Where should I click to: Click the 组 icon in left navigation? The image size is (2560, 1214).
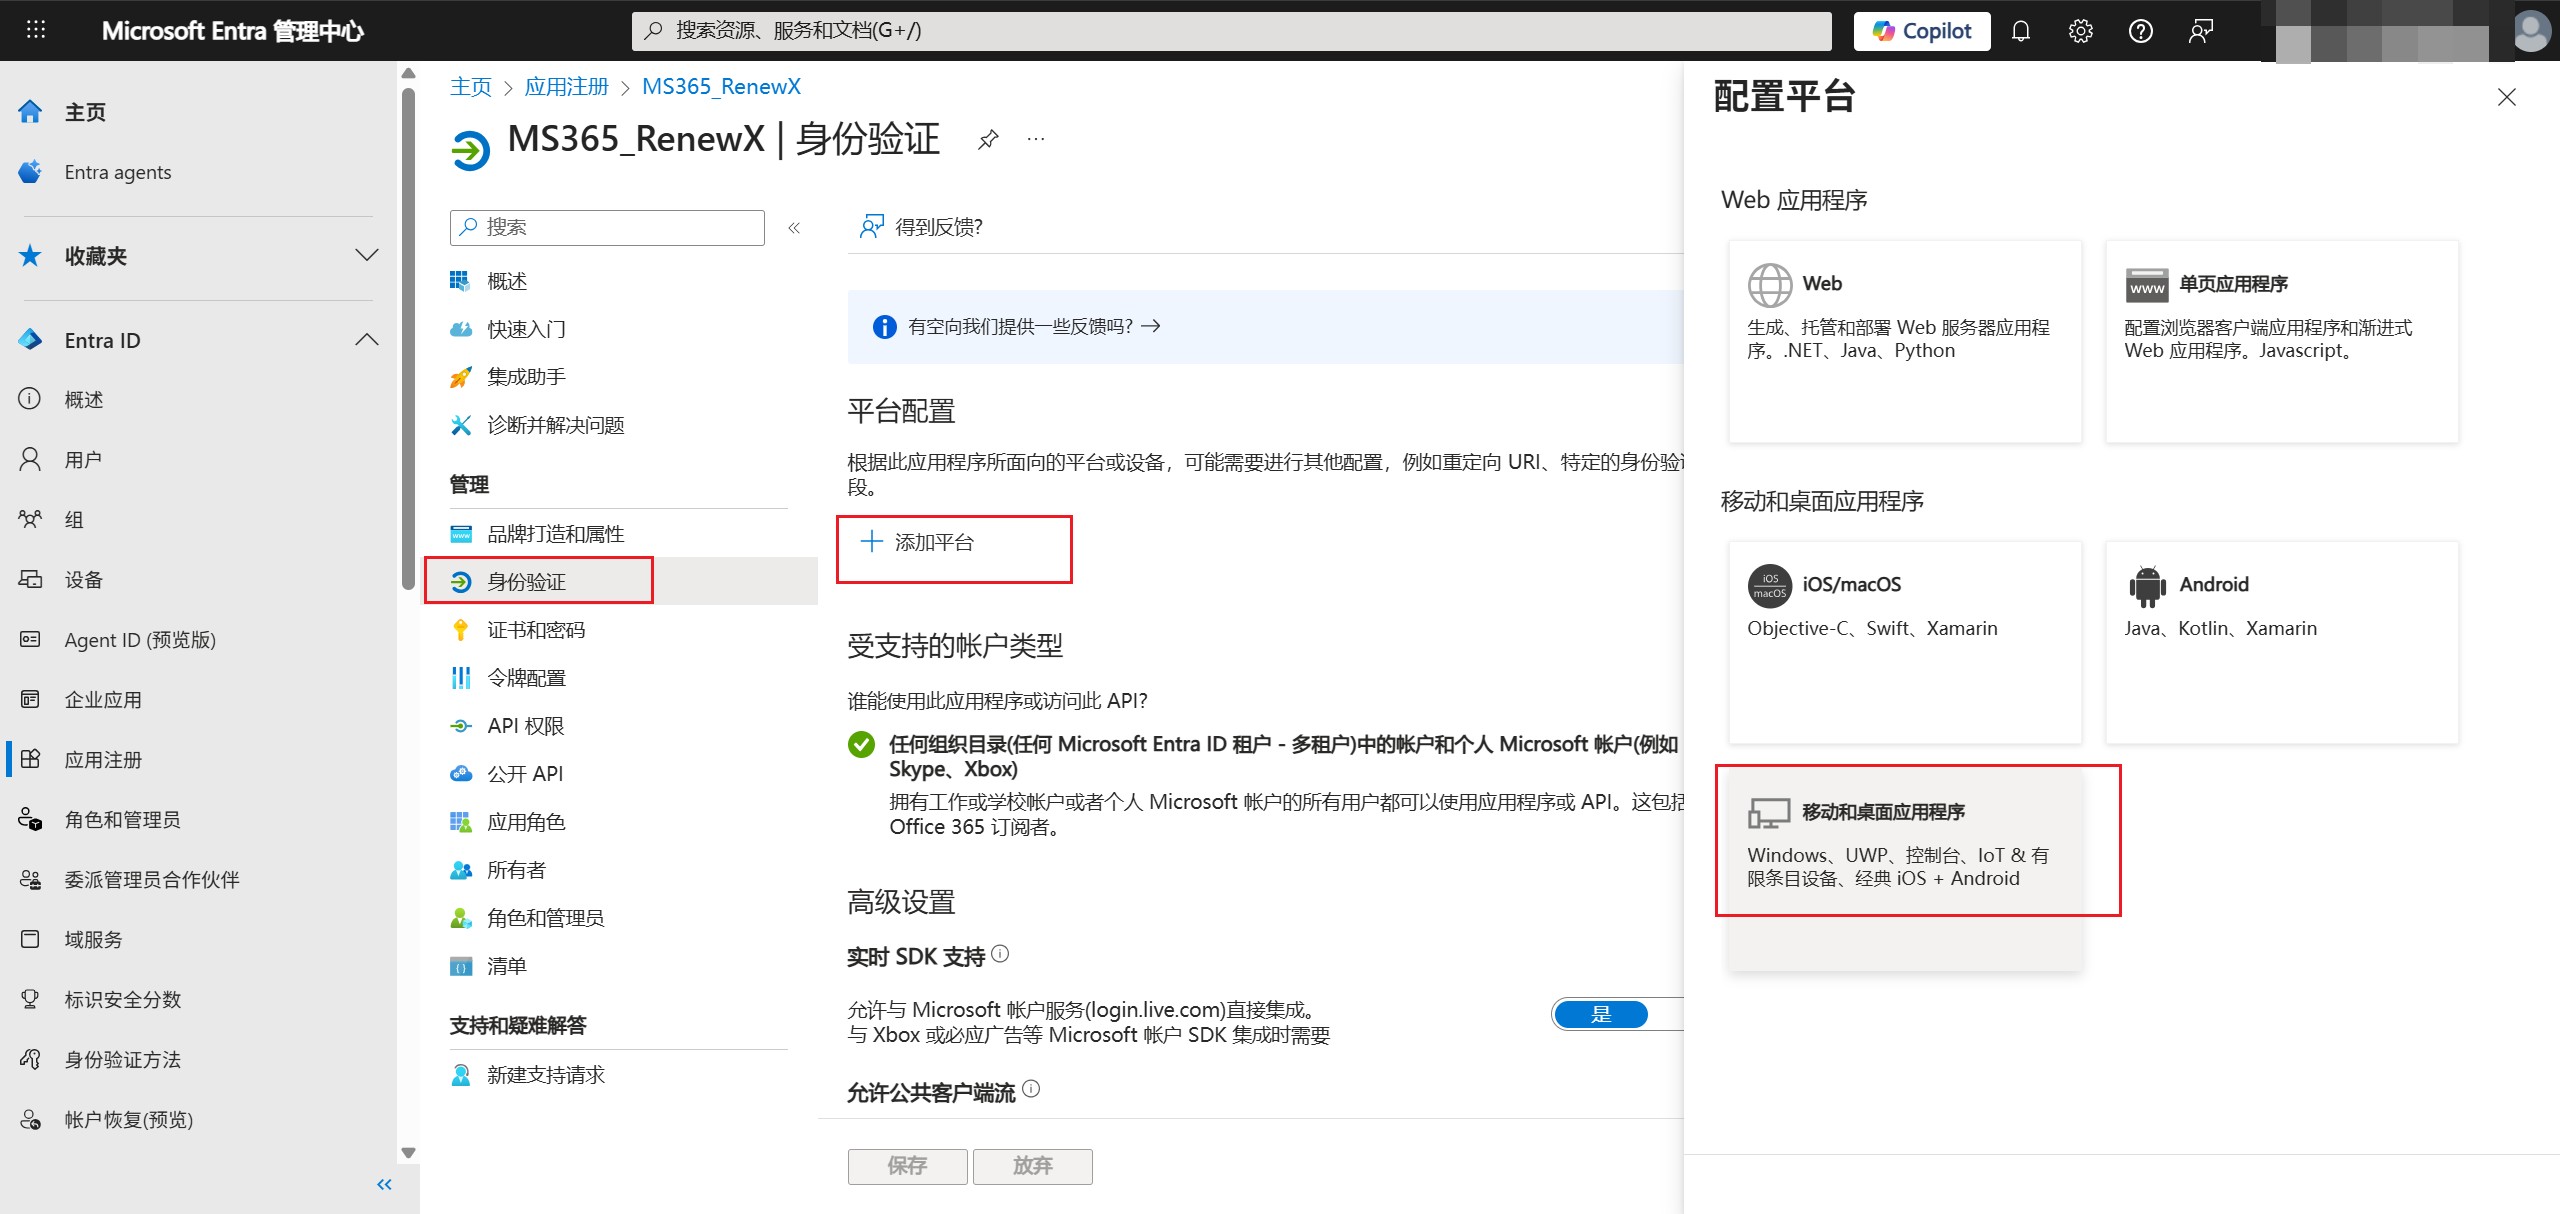point(30,519)
